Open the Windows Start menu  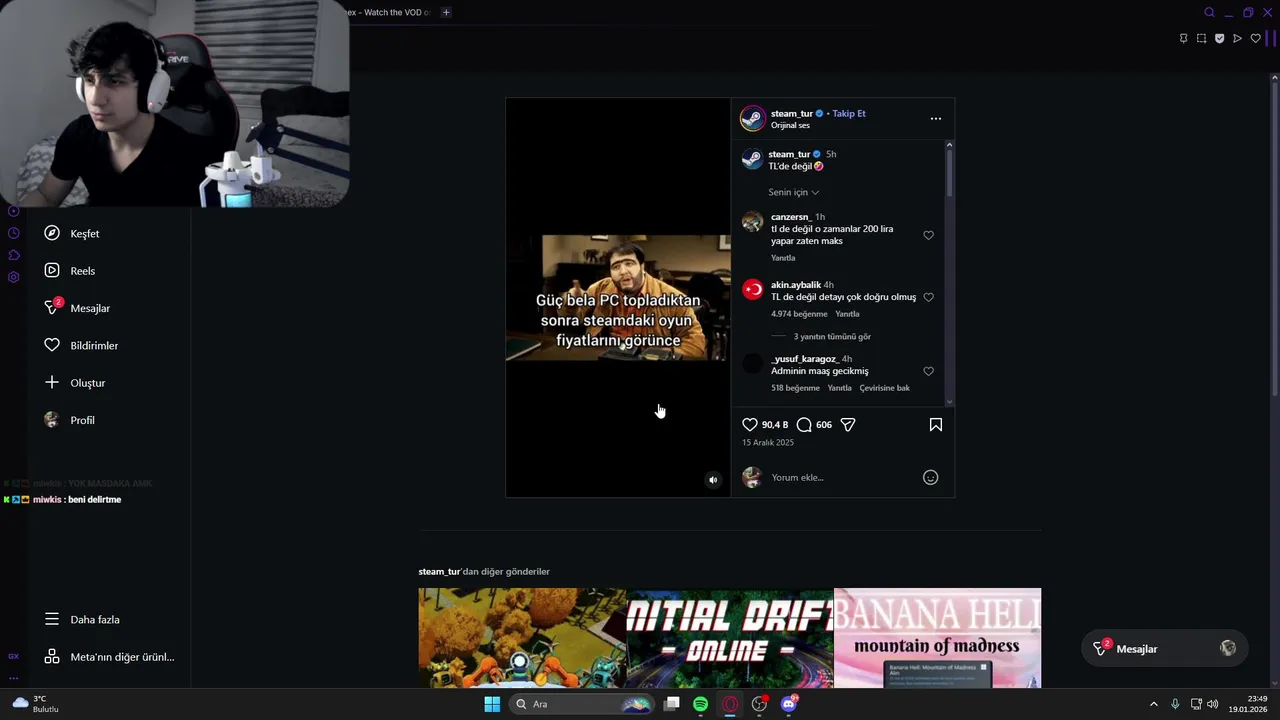point(492,704)
